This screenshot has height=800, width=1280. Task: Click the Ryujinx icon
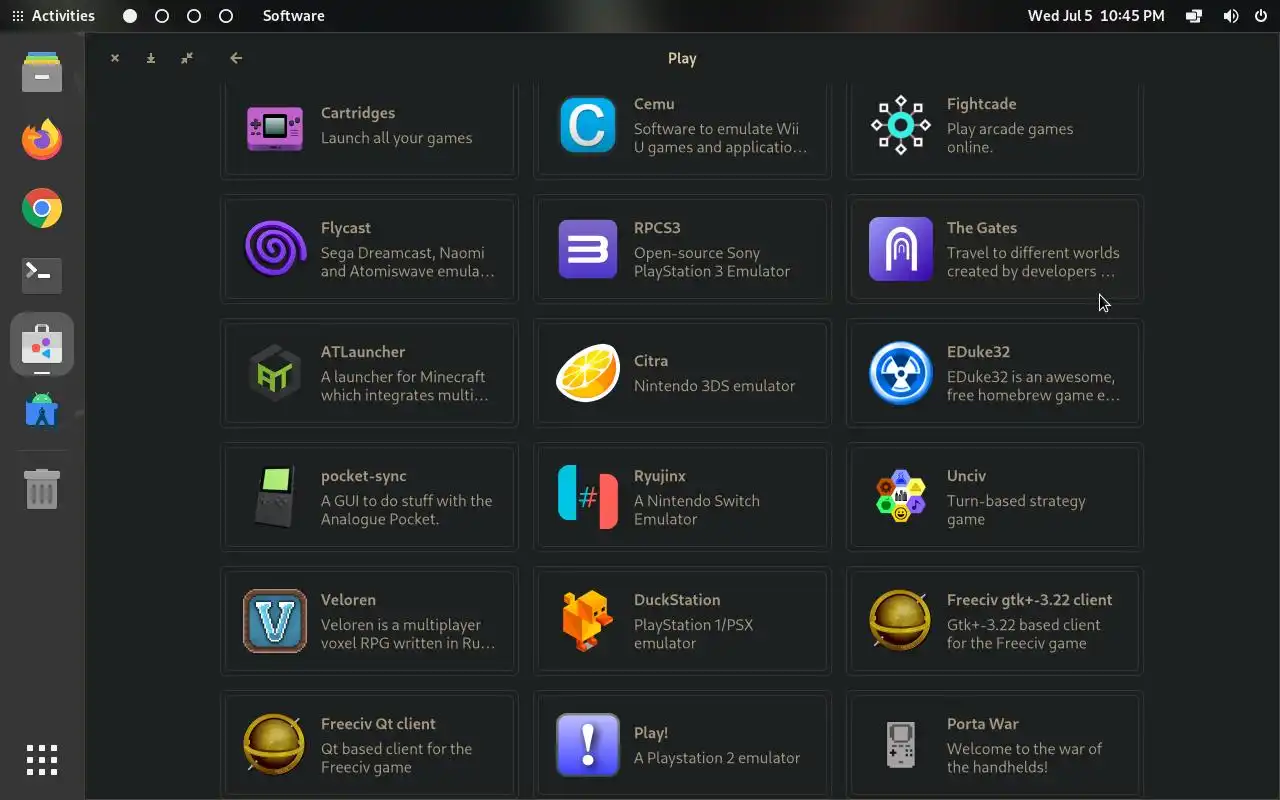point(588,497)
